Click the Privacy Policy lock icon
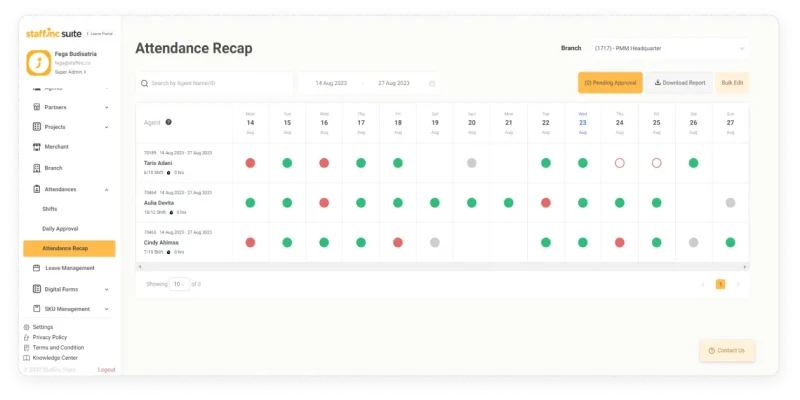This screenshot has width=800, height=400. [x=27, y=337]
